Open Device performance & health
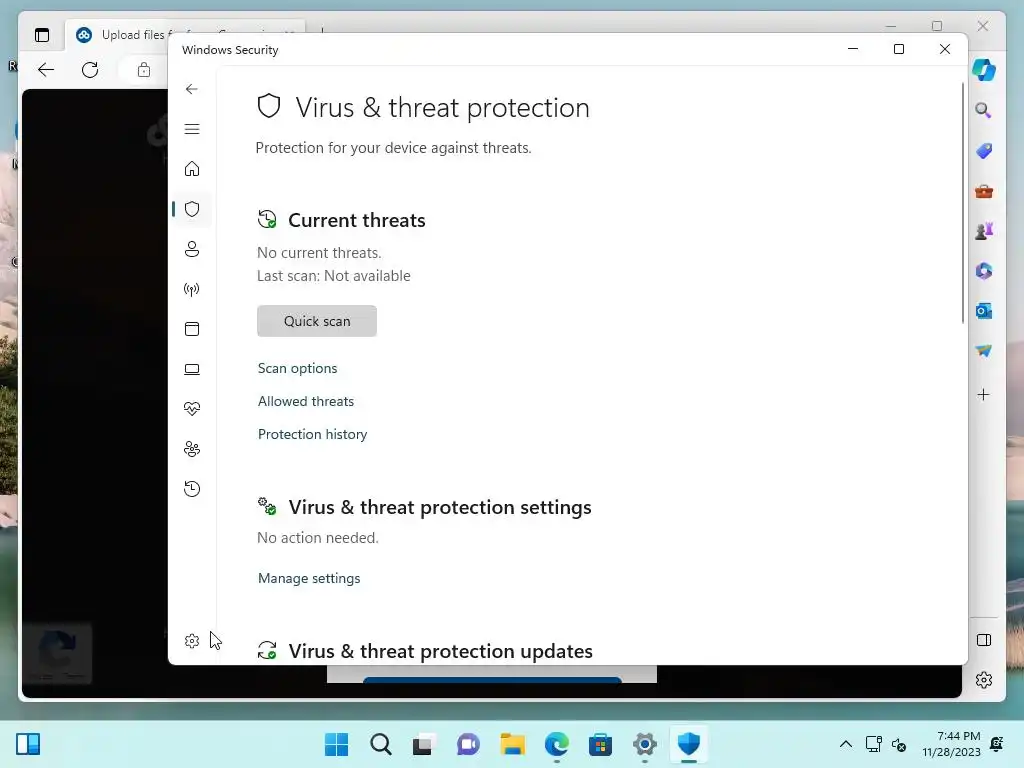 pos(191,409)
